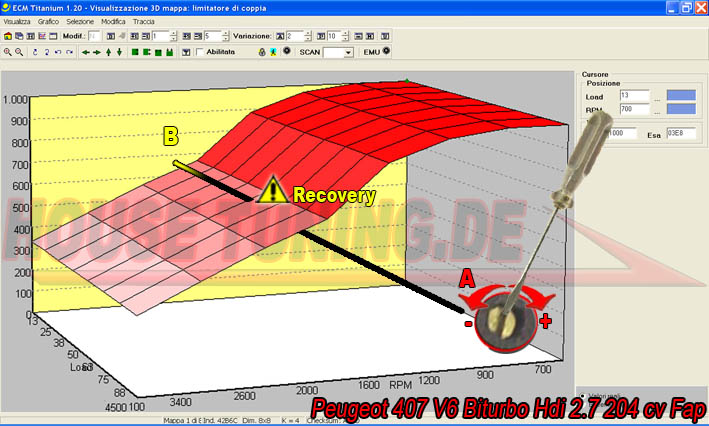Viewport: 709px width, 426px height.
Task: Click the Esa hex value field
Action: pyautogui.click(x=680, y=133)
